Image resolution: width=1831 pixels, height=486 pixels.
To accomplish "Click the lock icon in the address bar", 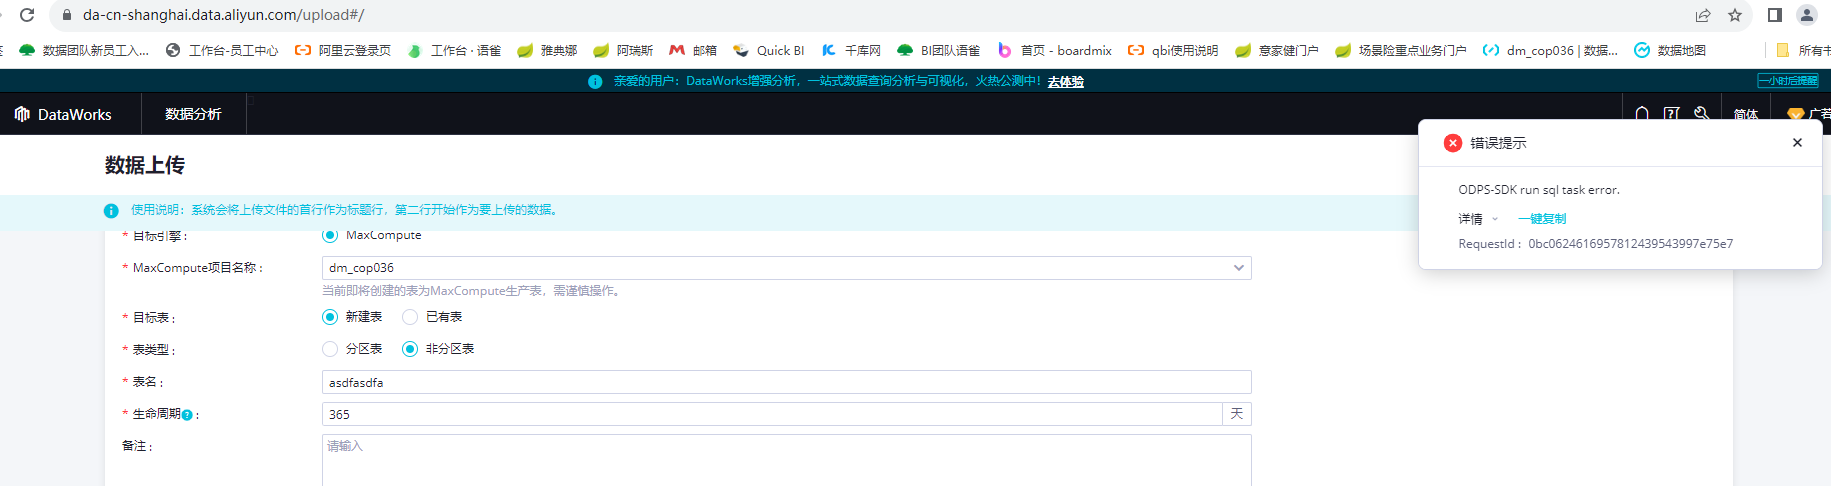I will 67,15.
